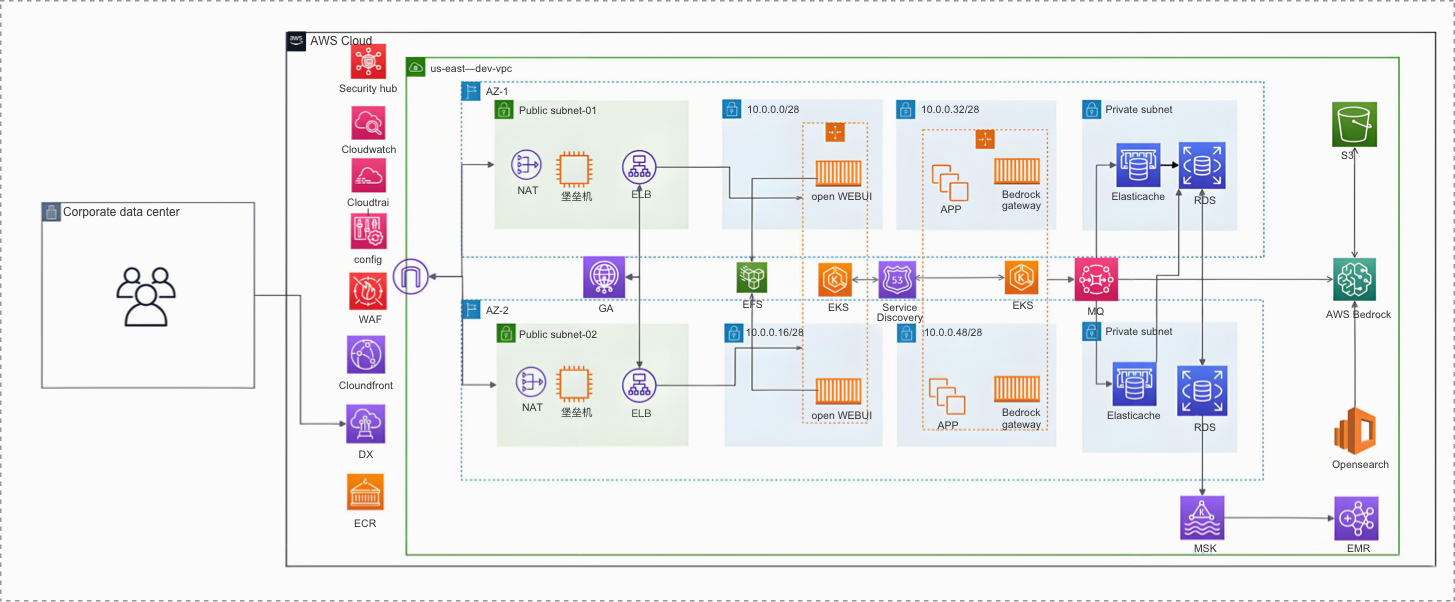Select the MSK streaming icon
The width and height of the screenshot is (1455, 602).
coord(1203,518)
